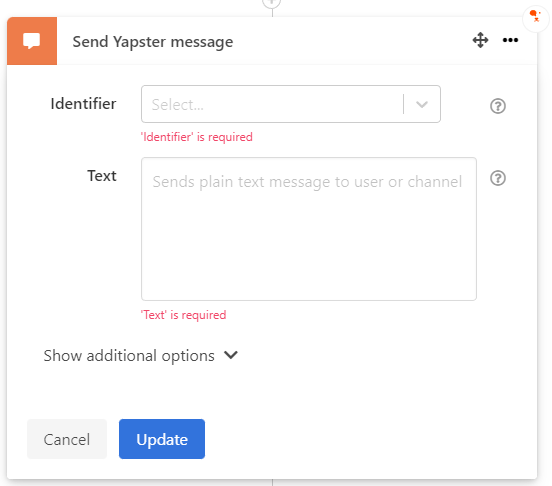Open help icon beside Identifier field
The height and width of the screenshot is (486, 552).
click(x=498, y=106)
